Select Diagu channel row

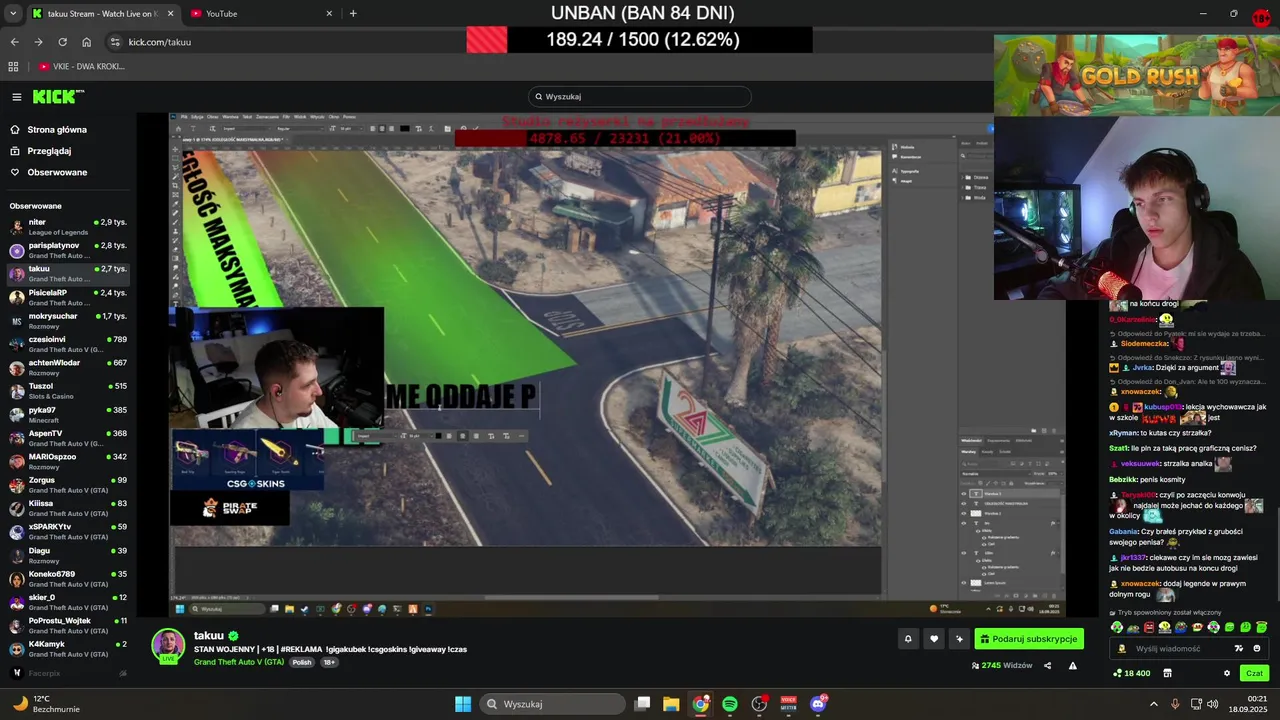[x=68, y=555]
